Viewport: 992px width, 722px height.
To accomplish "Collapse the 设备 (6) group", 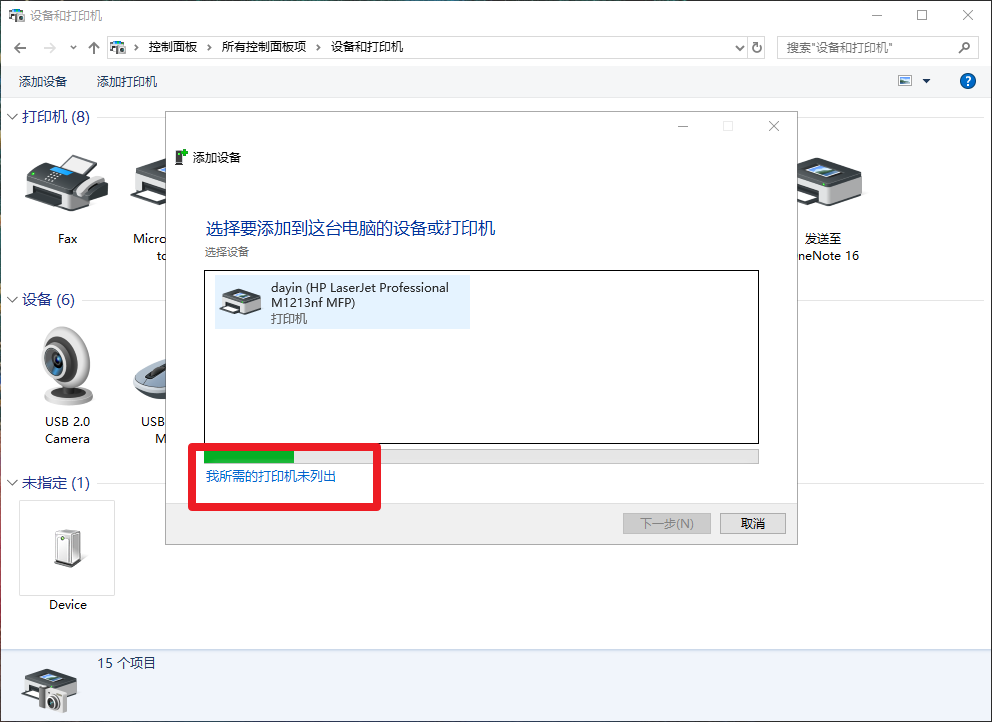I will 12,299.
